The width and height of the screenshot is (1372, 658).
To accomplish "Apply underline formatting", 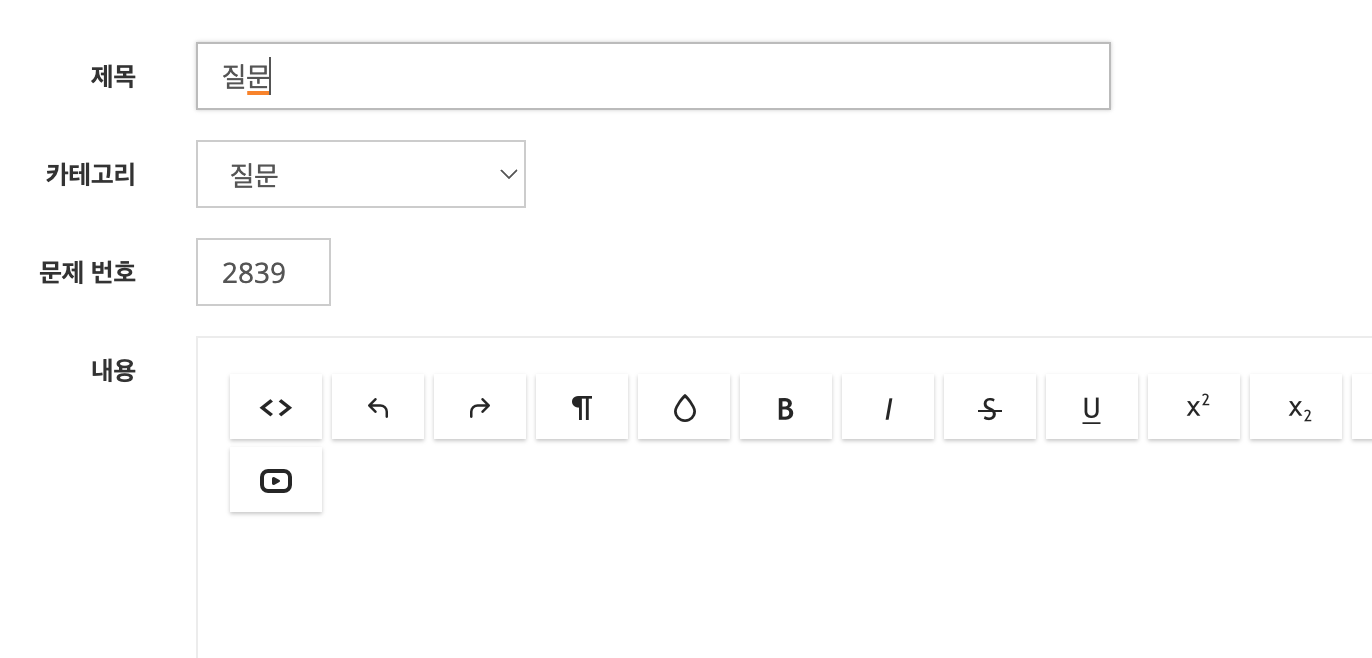I will (x=1092, y=407).
